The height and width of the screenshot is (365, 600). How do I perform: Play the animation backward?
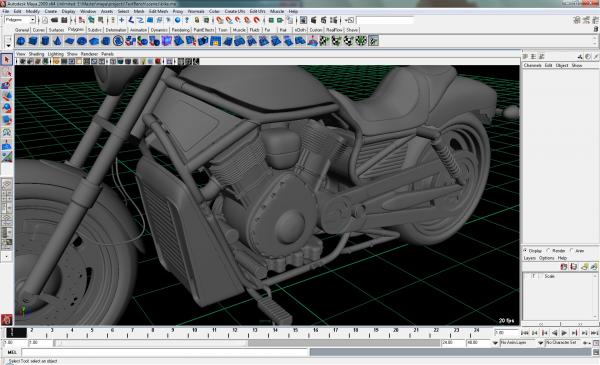[x=554, y=333]
